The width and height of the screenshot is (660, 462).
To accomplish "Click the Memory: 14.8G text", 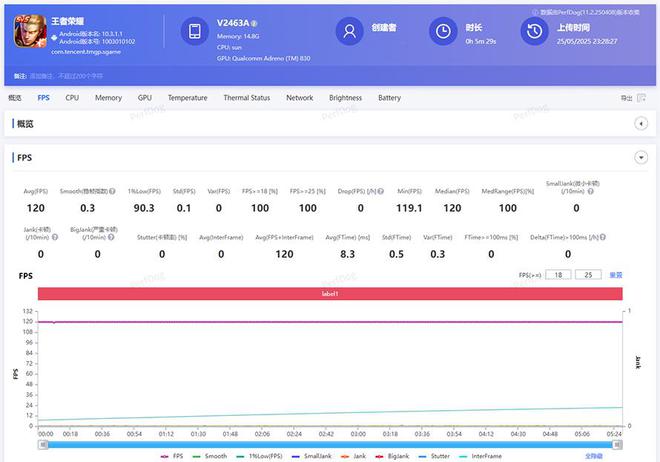I will pyautogui.click(x=238, y=36).
